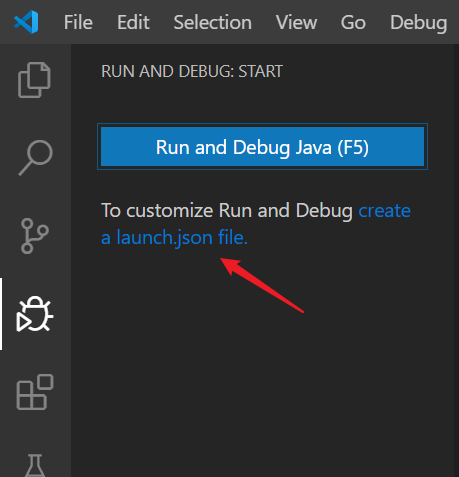Open the Debug menu
The width and height of the screenshot is (459, 477).
pos(419,23)
